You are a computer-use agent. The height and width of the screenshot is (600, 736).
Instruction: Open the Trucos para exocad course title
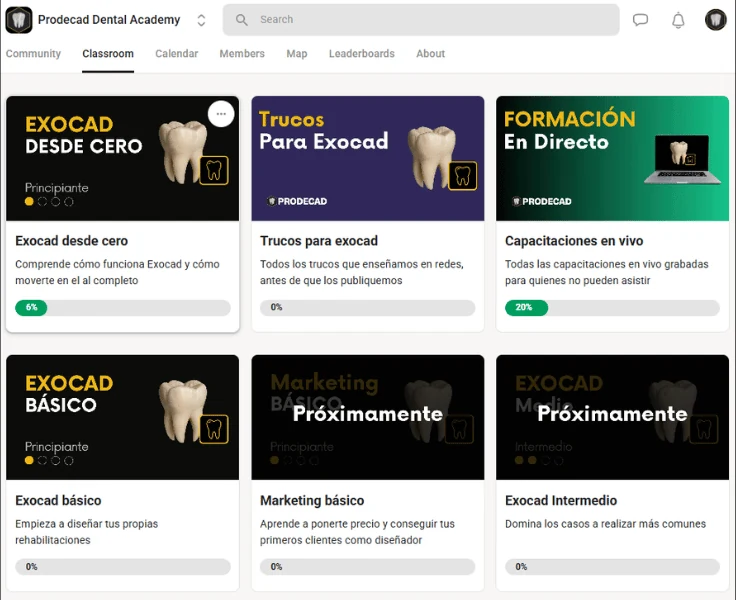[x=319, y=241]
